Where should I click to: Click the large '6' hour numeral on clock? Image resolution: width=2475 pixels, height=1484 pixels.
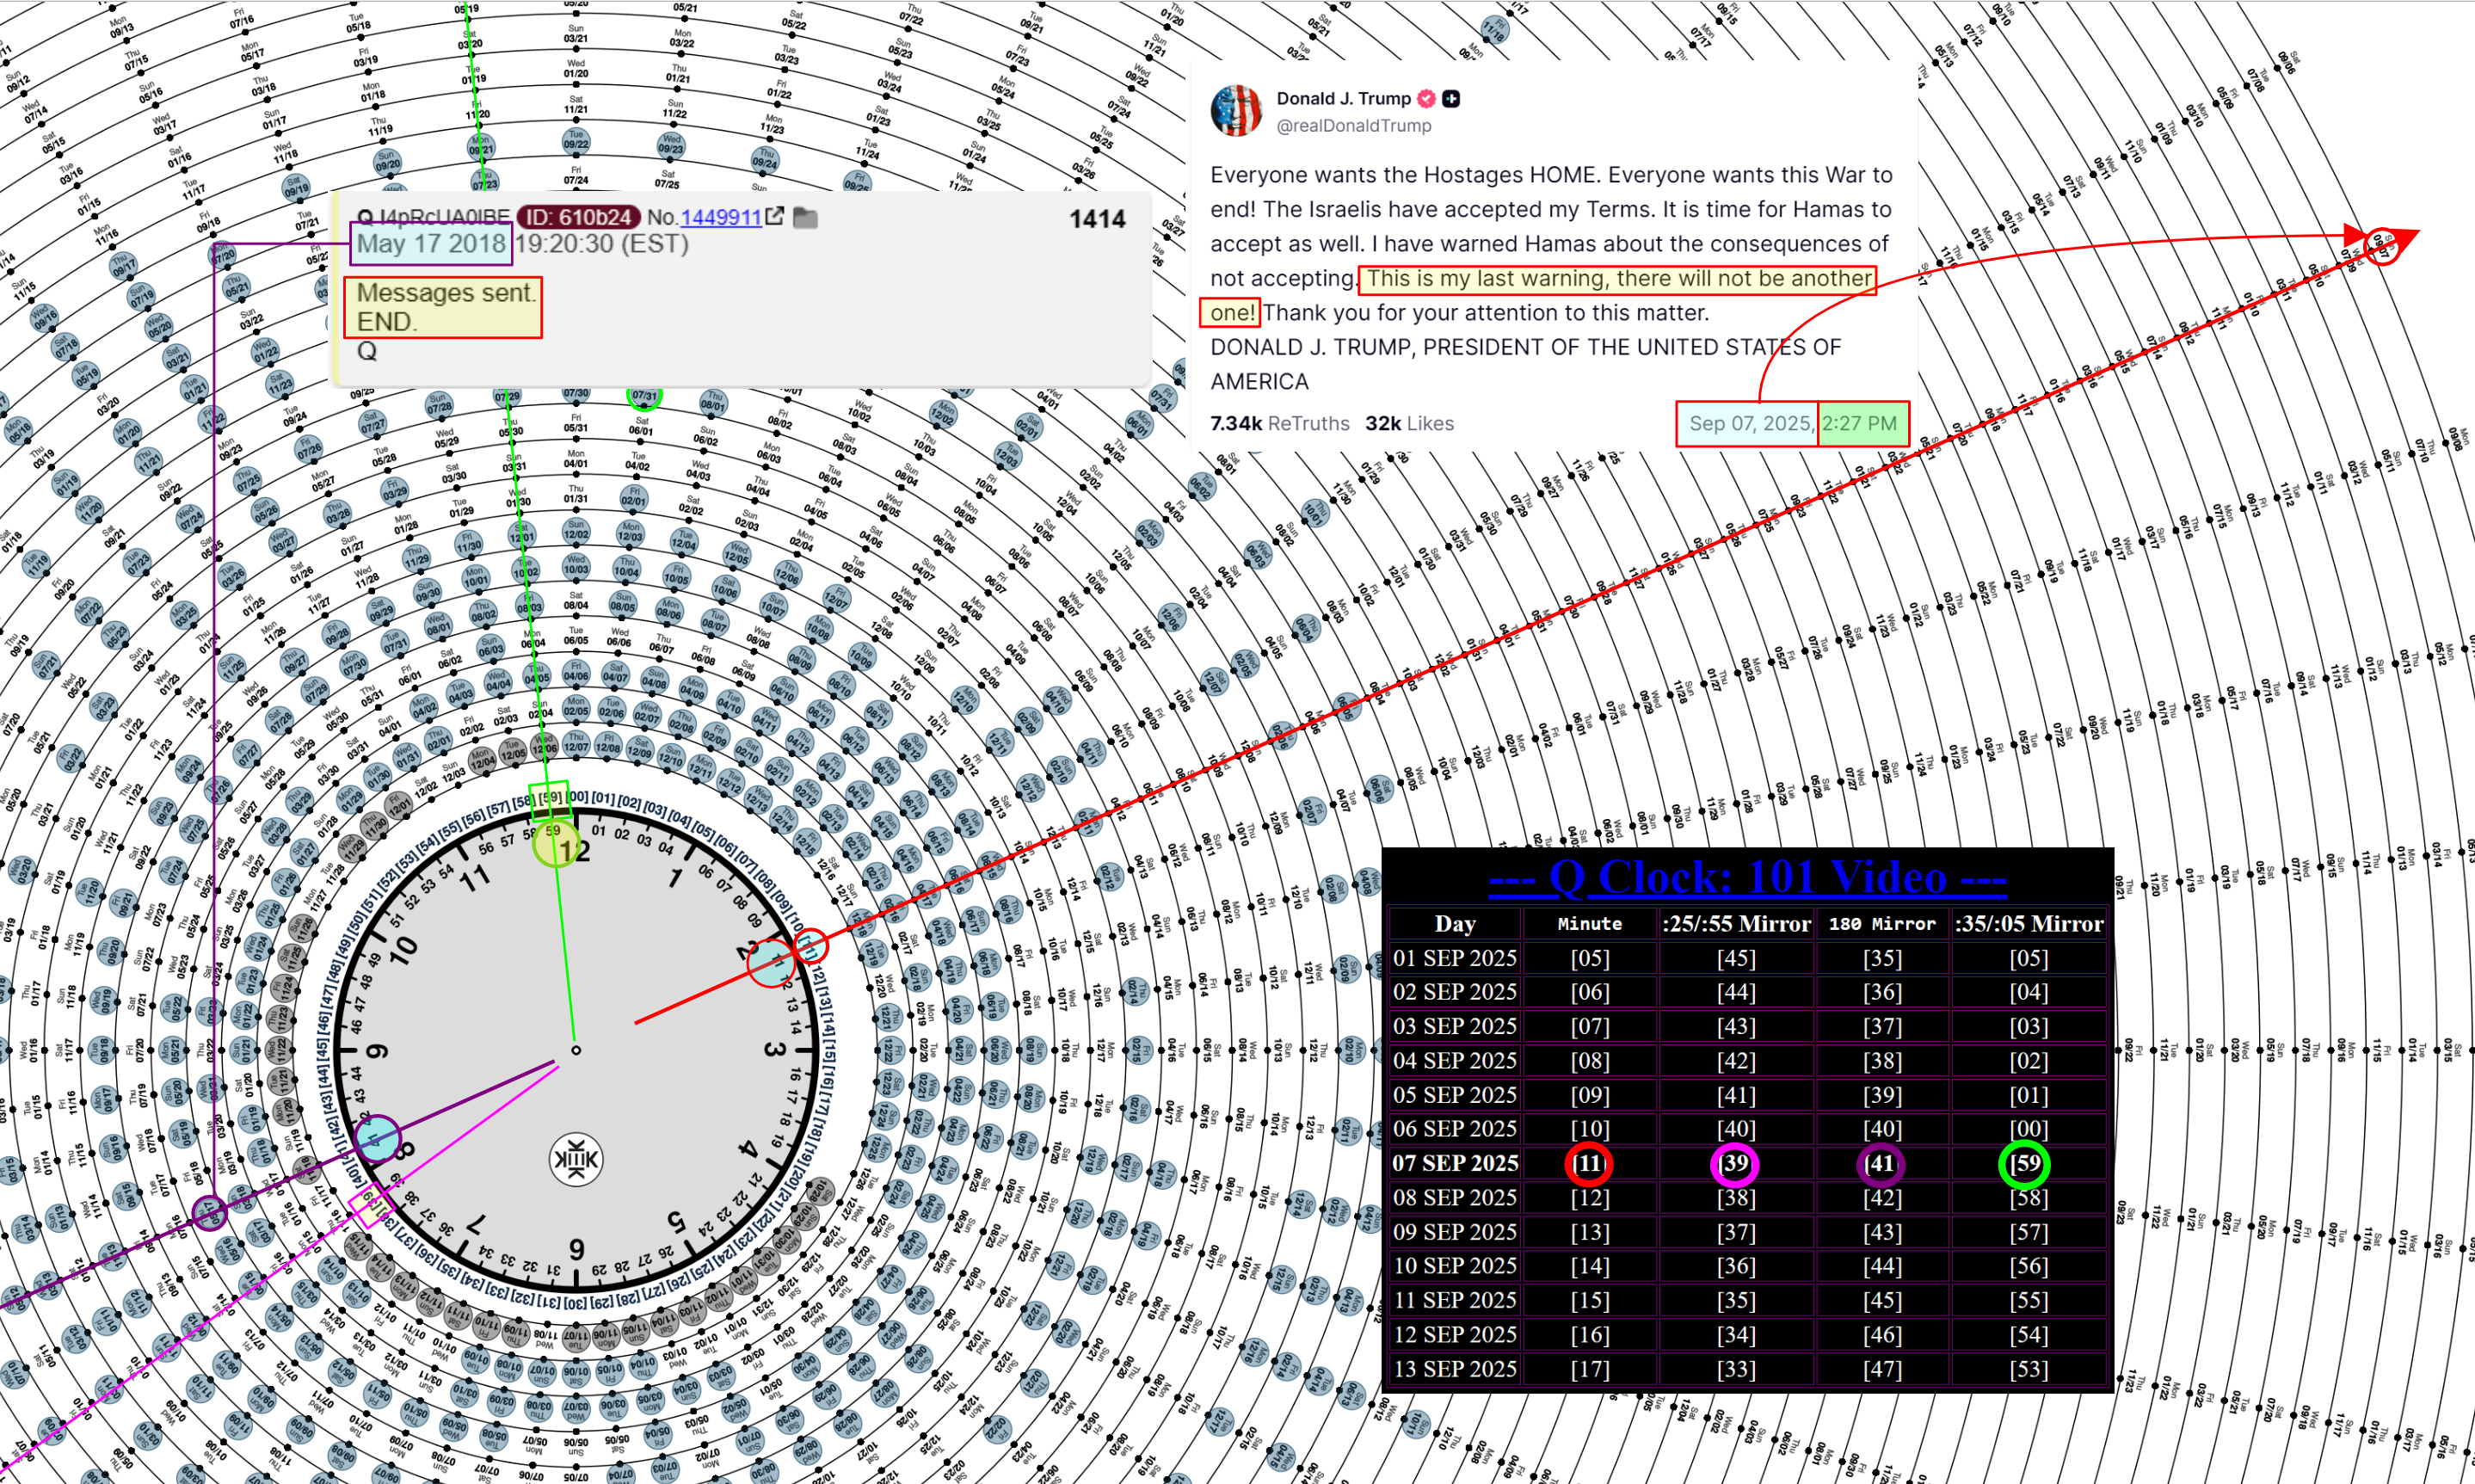point(577,1249)
